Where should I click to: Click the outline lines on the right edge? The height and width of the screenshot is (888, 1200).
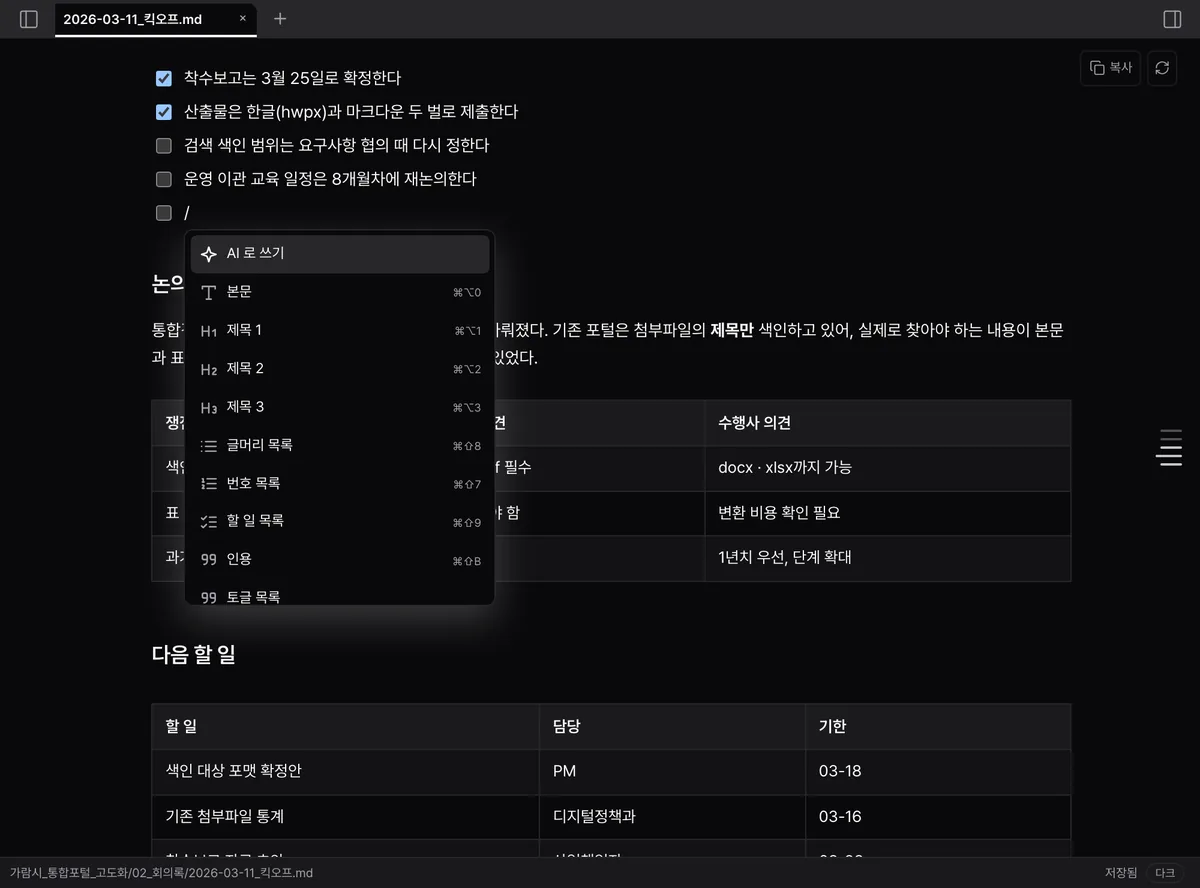pyautogui.click(x=1169, y=446)
